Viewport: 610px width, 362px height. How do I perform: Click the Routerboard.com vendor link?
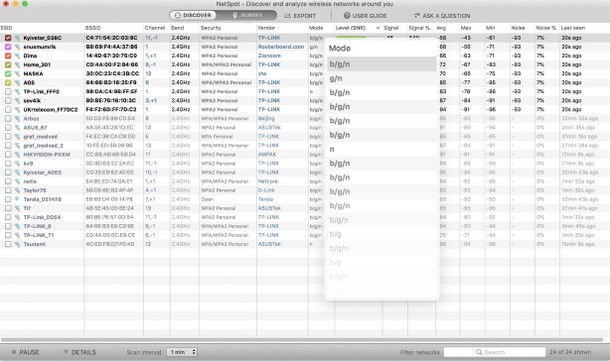pyautogui.click(x=281, y=47)
